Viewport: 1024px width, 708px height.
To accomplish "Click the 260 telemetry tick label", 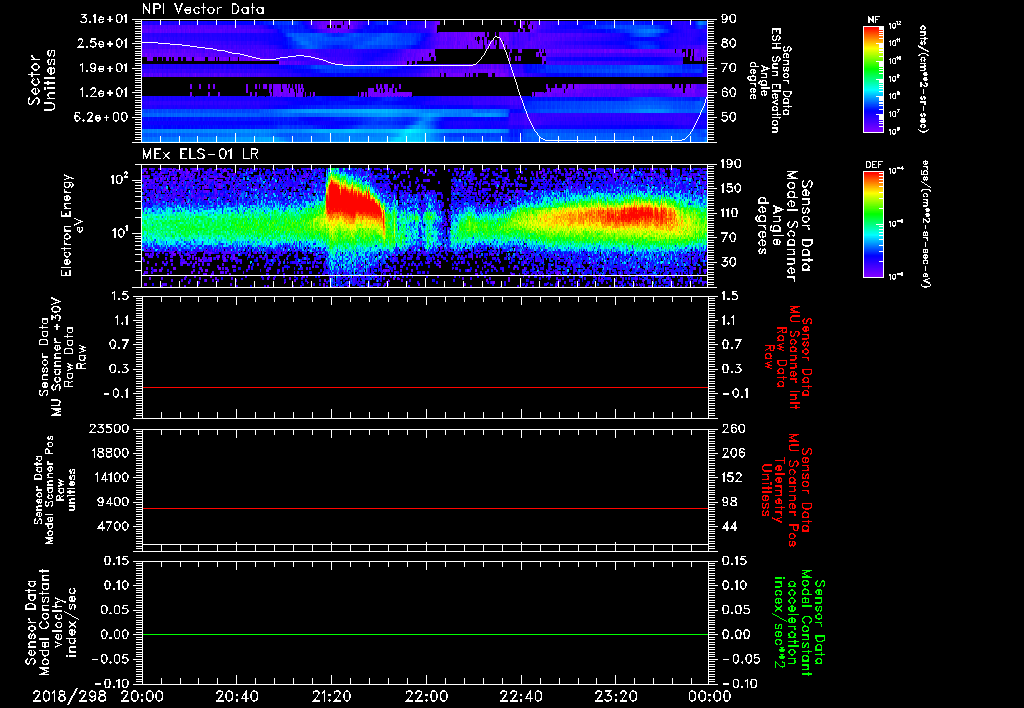I will 731,428.
